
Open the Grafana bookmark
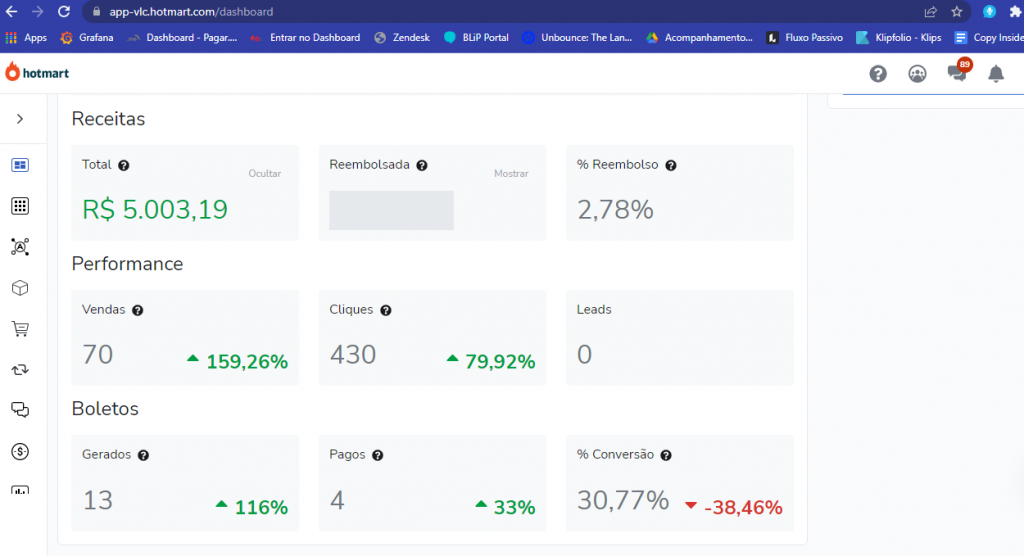[87, 38]
